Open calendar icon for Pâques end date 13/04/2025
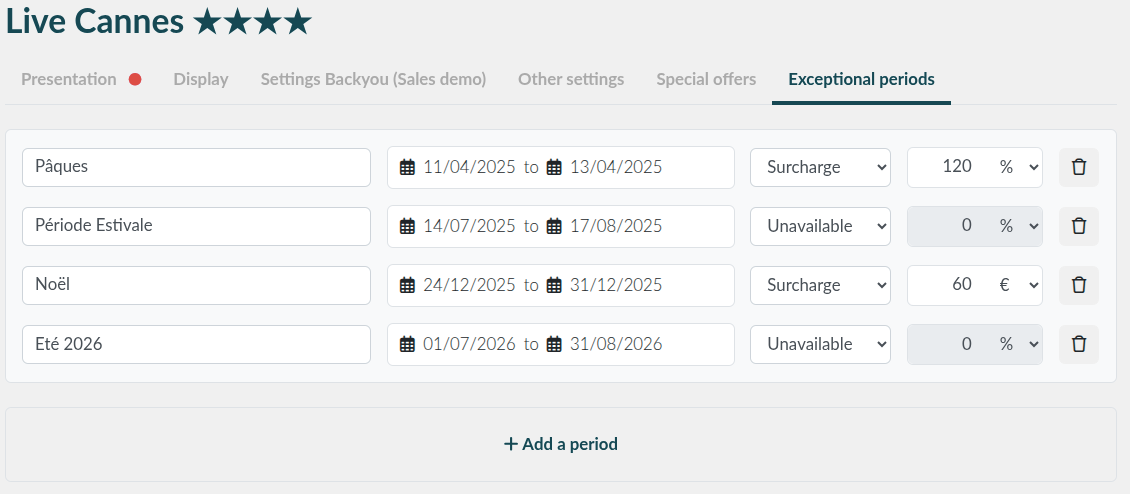The height and width of the screenshot is (494, 1130). [553, 167]
